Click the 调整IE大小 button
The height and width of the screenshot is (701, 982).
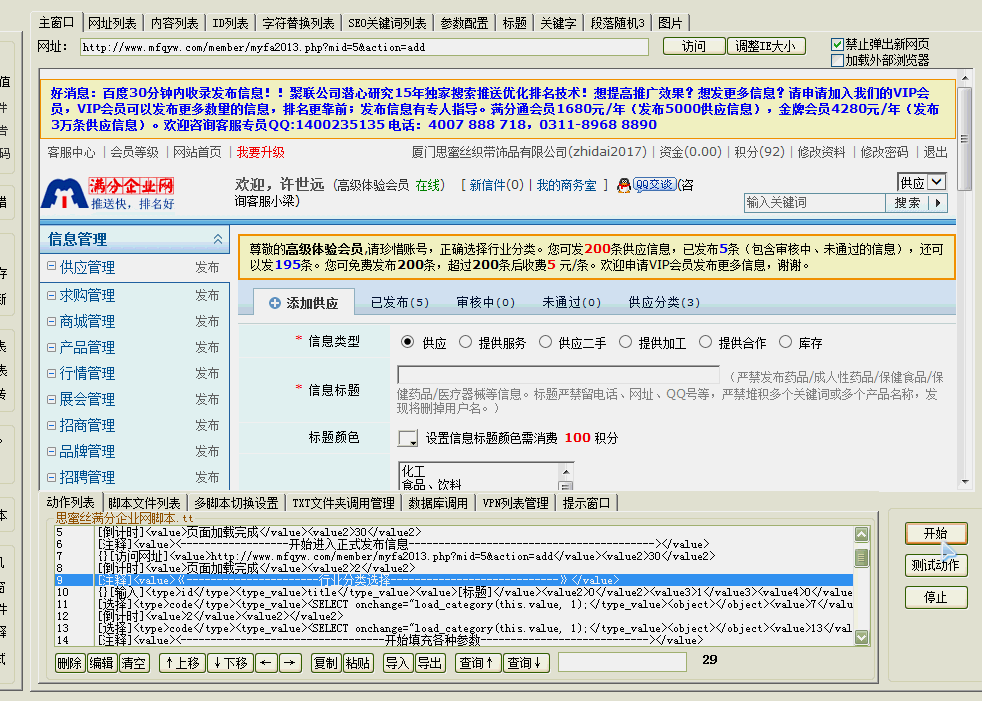click(766, 46)
